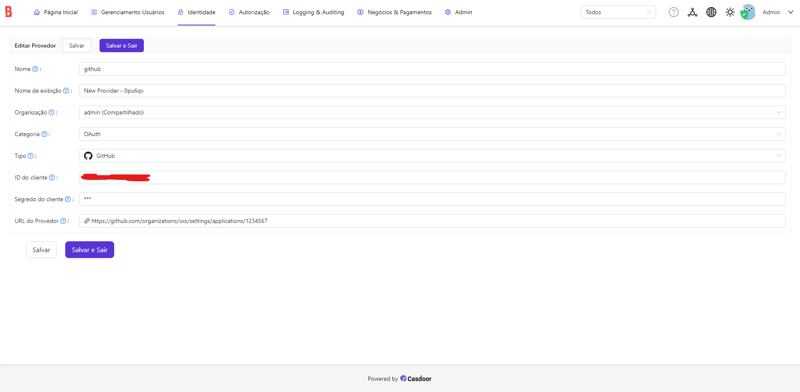The image size is (800, 392).
Task: Click the bottom Salvar e Sair button
Action: click(x=89, y=250)
